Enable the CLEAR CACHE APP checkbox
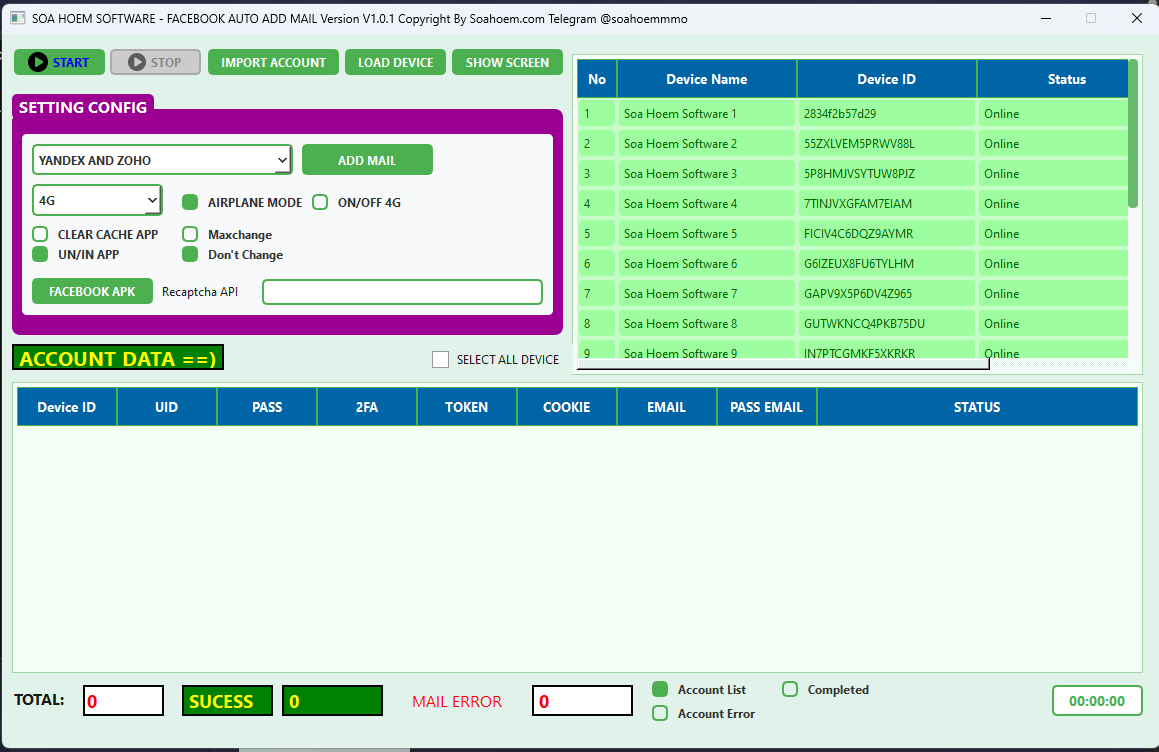The height and width of the screenshot is (752, 1159). point(40,234)
